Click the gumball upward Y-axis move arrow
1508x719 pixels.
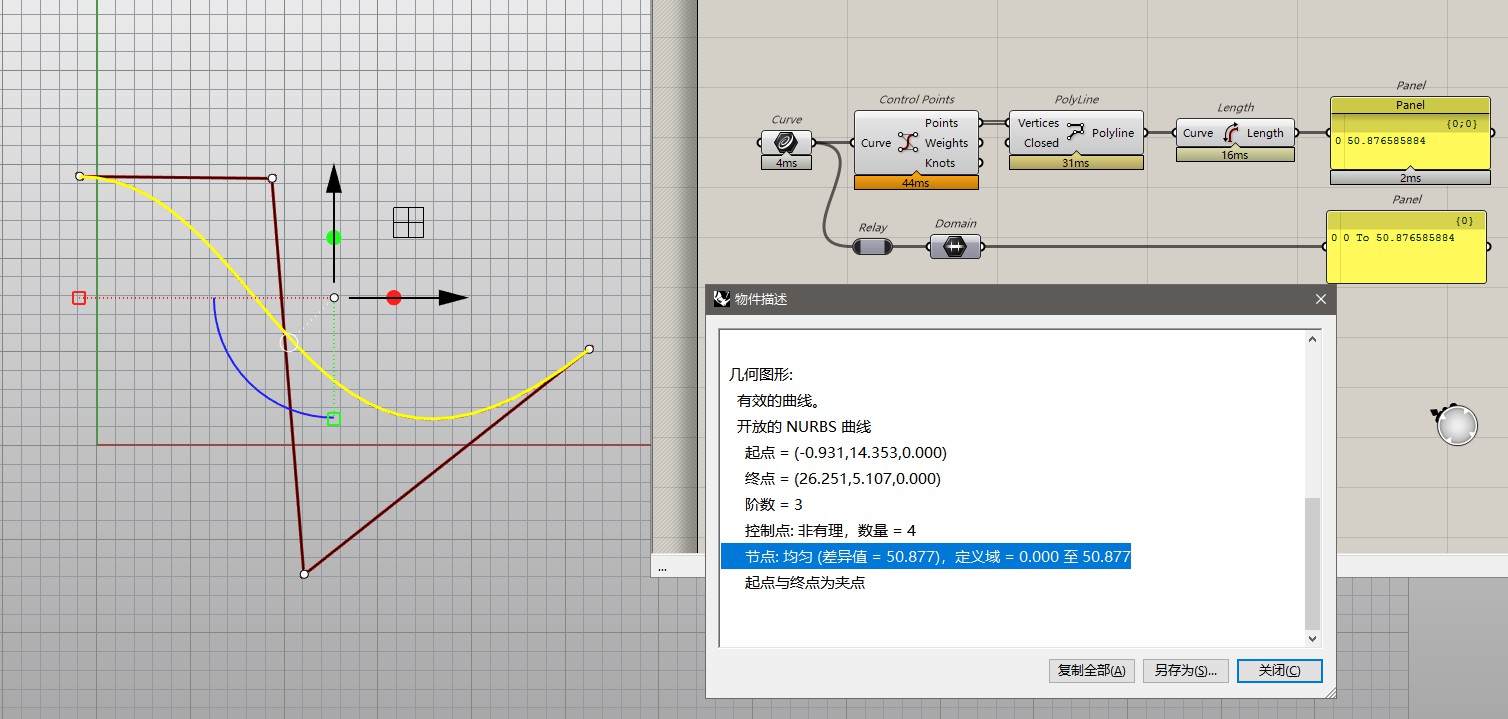(334, 182)
